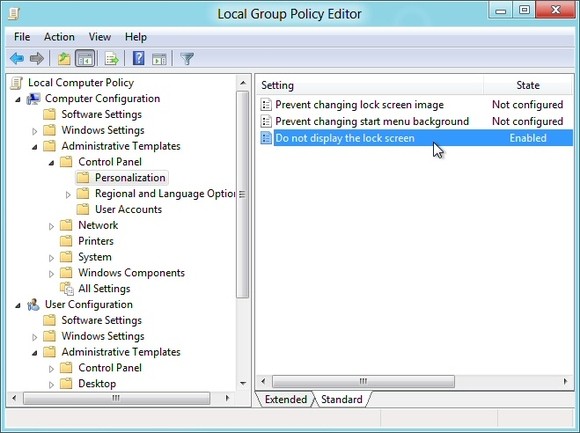Expand the Windows Components node
The width and height of the screenshot is (580, 433).
coord(51,274)
